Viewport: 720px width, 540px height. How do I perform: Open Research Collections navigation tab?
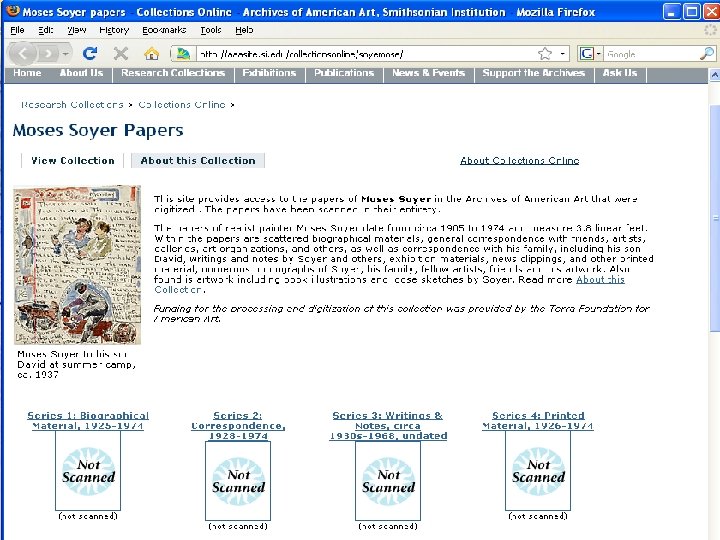(173, 73)
